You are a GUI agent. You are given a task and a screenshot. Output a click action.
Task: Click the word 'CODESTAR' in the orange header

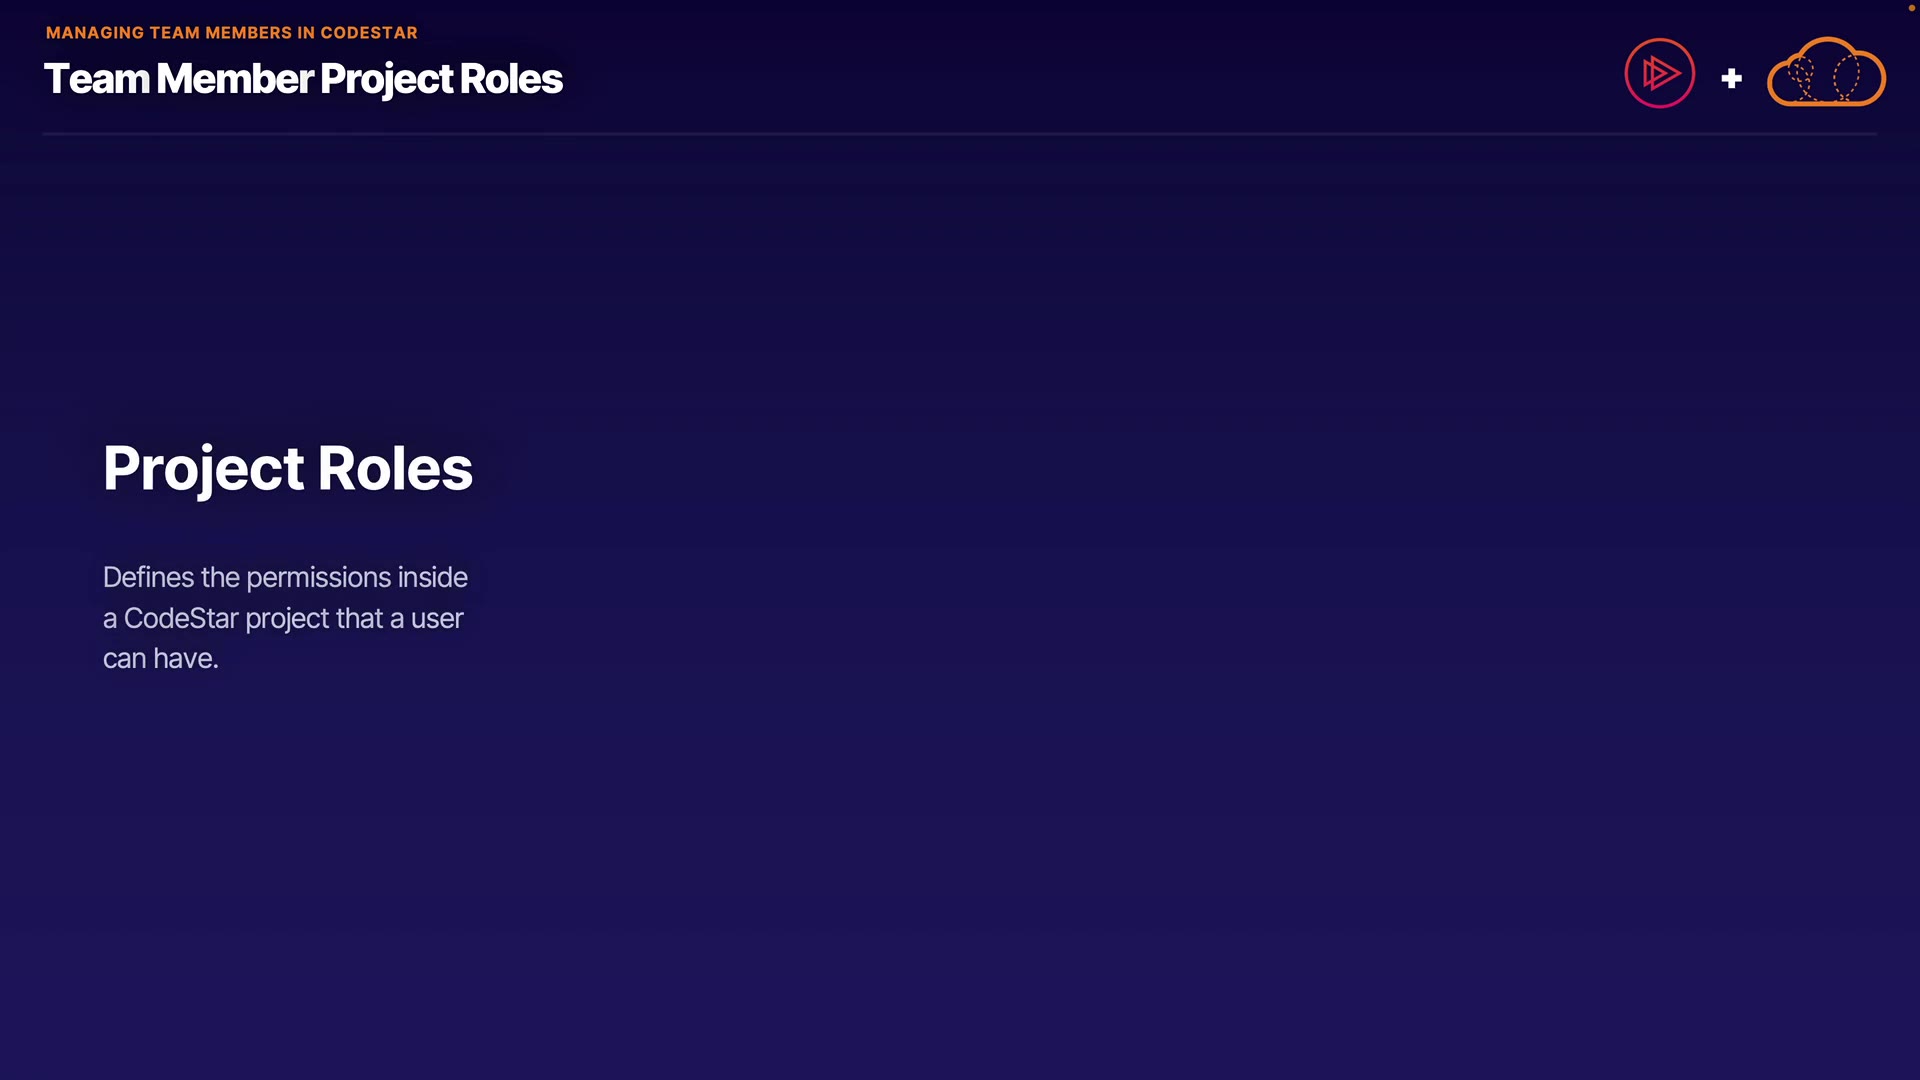point(369,33)
